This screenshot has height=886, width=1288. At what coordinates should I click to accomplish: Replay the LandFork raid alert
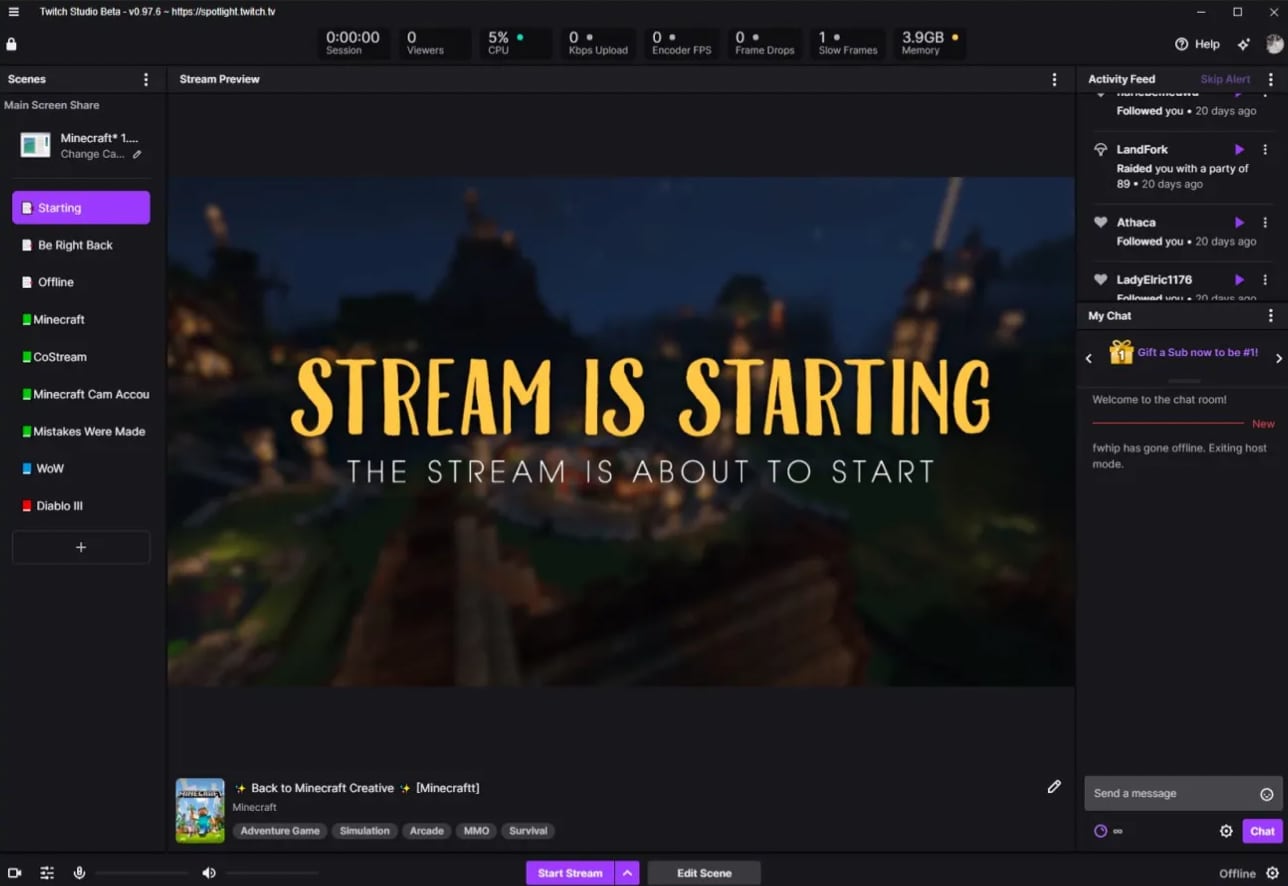click(1239, 150)
